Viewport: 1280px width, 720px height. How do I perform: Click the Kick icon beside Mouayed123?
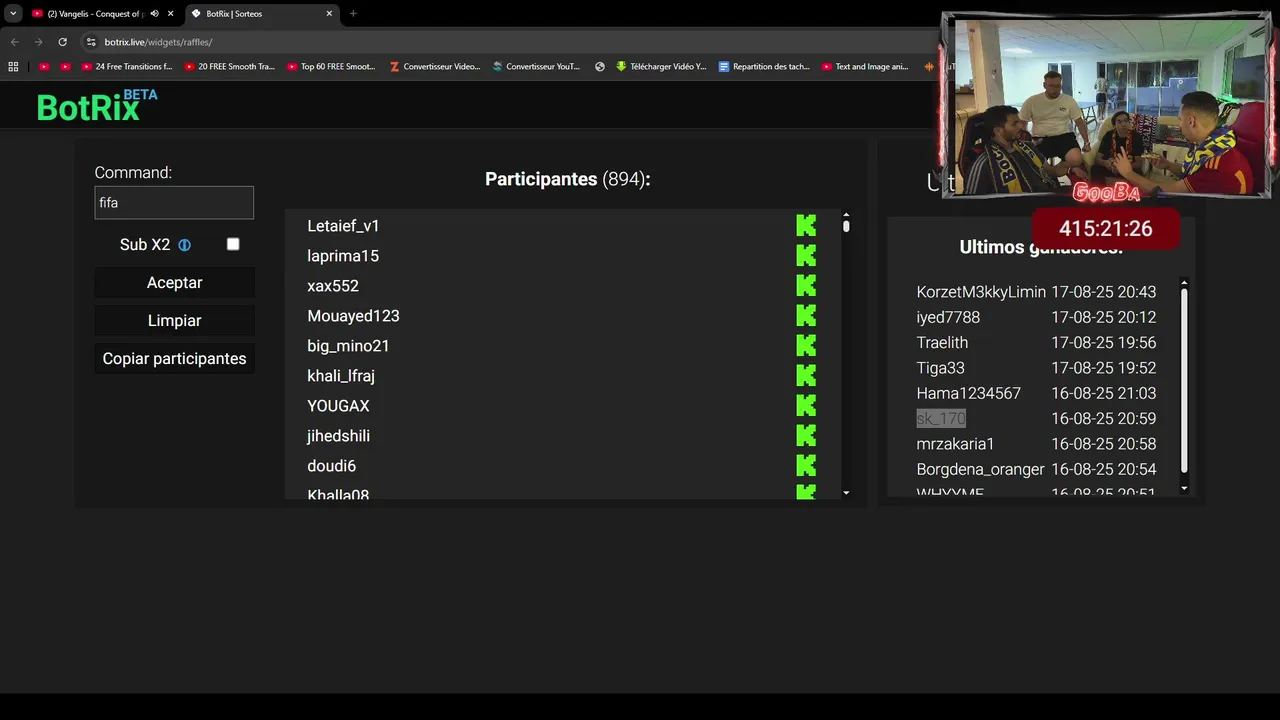pos(806,315)
